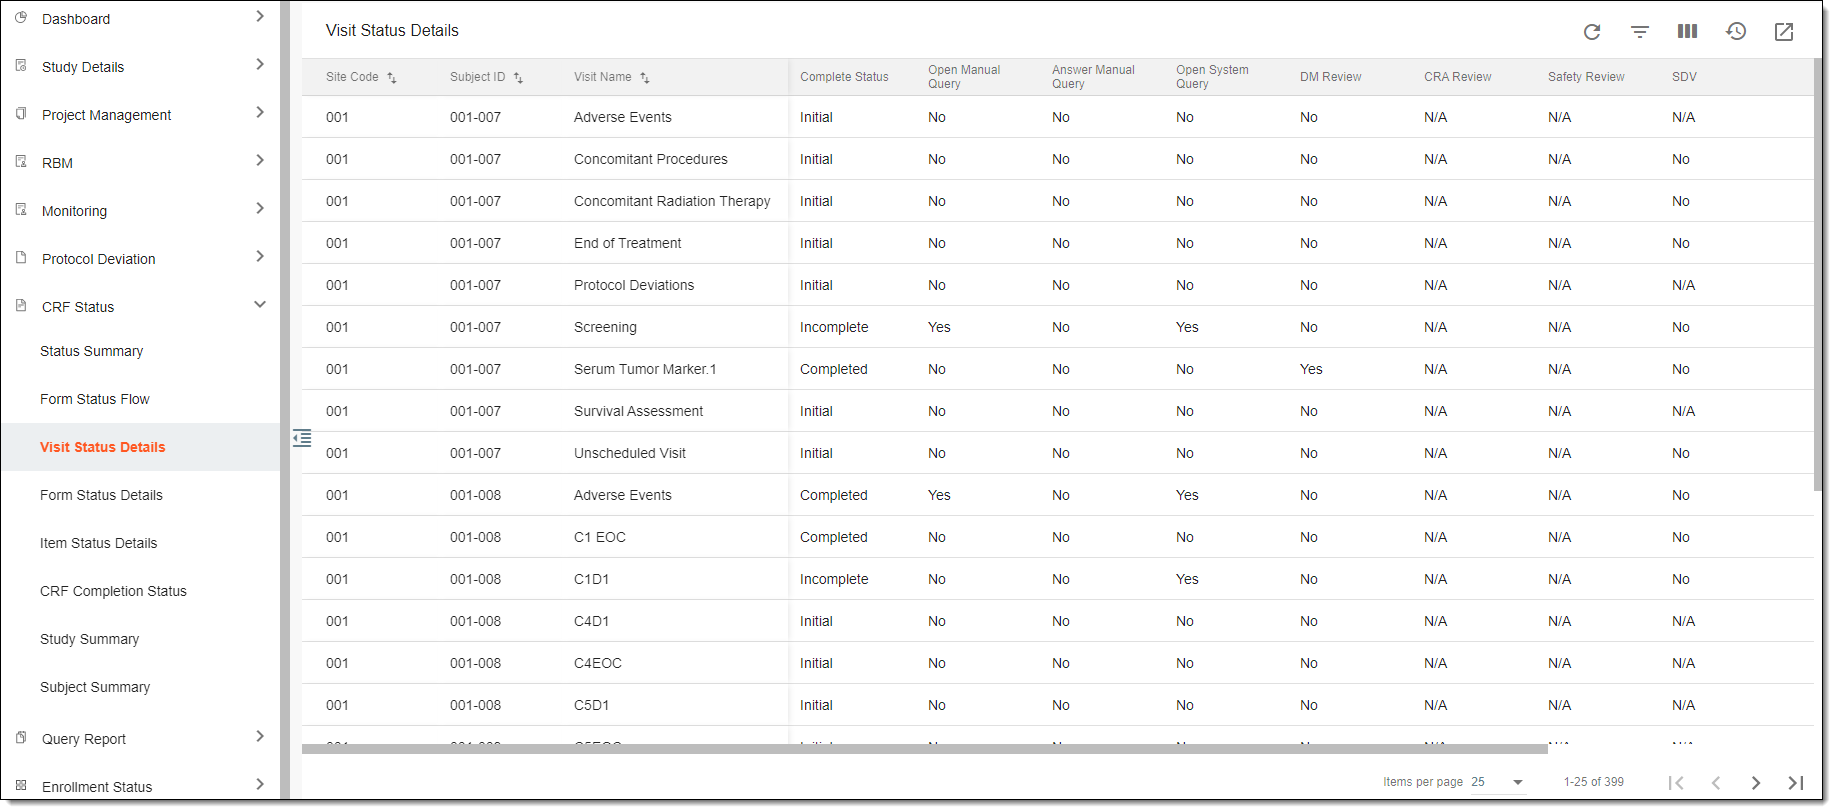The width and height of the screenshot is (1835, 812).
Task: Click the refresh icon in Visit Status Details
Action: click(x=1592, y=32)
